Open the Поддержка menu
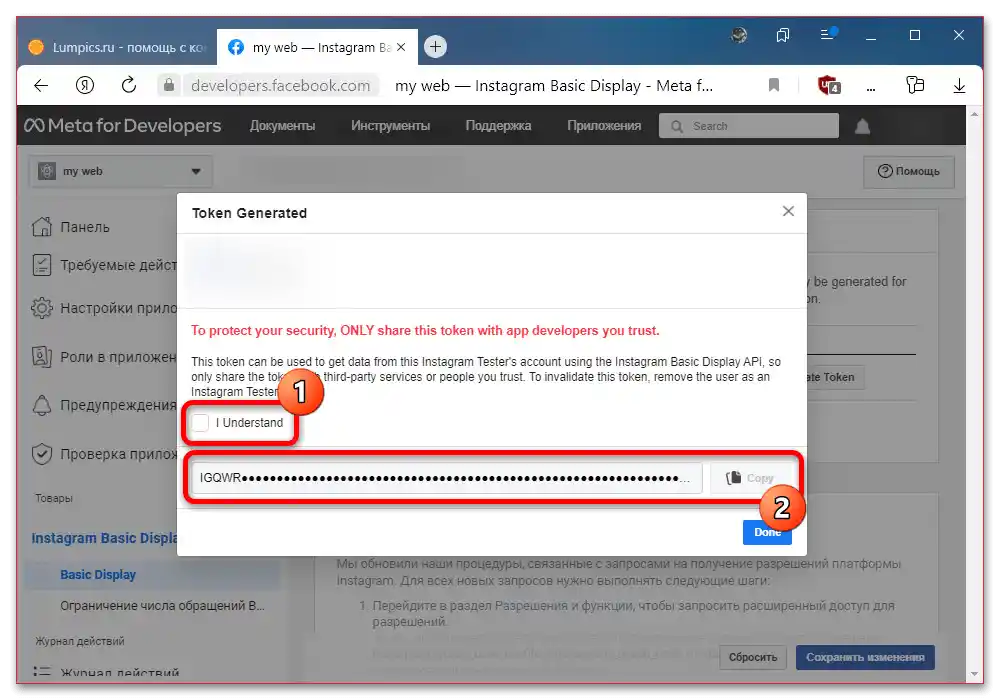The height and width of the screenshot is (700, 1000). 498,126
